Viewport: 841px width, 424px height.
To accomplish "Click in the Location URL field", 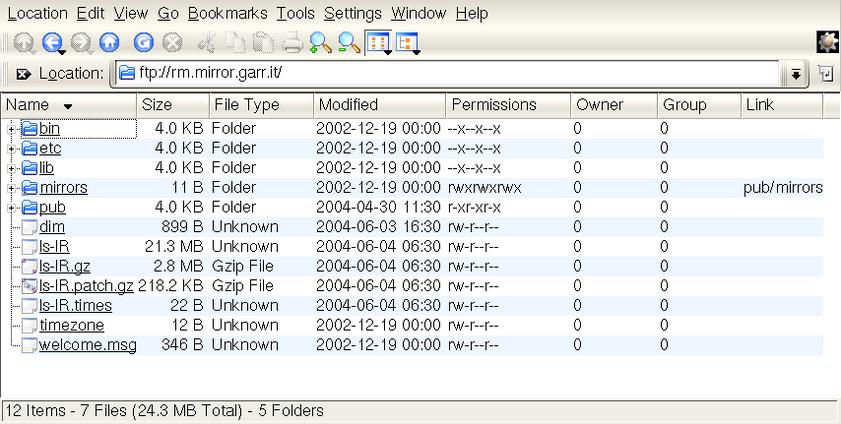I will pos(450,74).
